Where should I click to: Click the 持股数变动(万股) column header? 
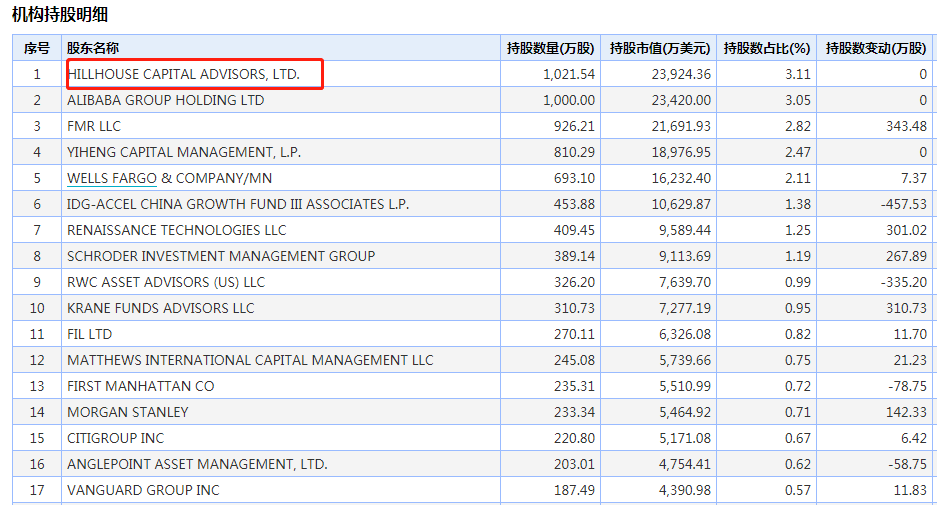pos(876,48)
